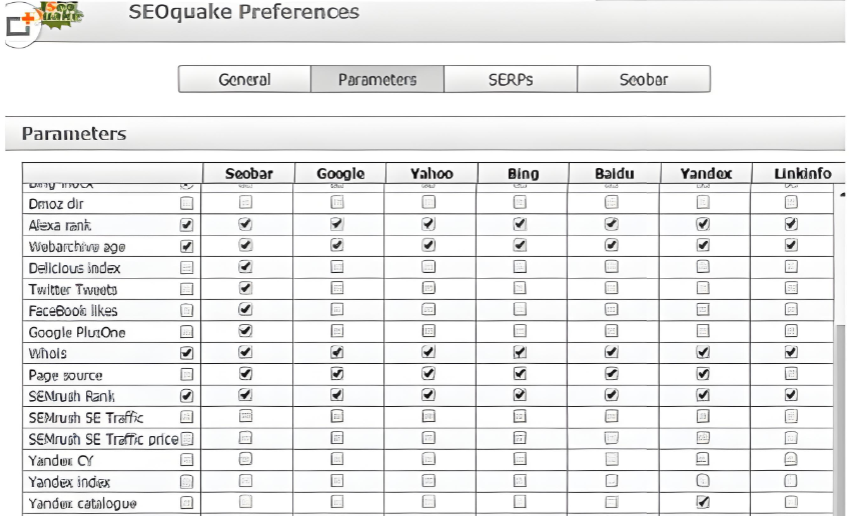Toggle Webarchive age for Yahoo column
The height and width of the screenshot is (516, 851).
[x=428, y=246]
